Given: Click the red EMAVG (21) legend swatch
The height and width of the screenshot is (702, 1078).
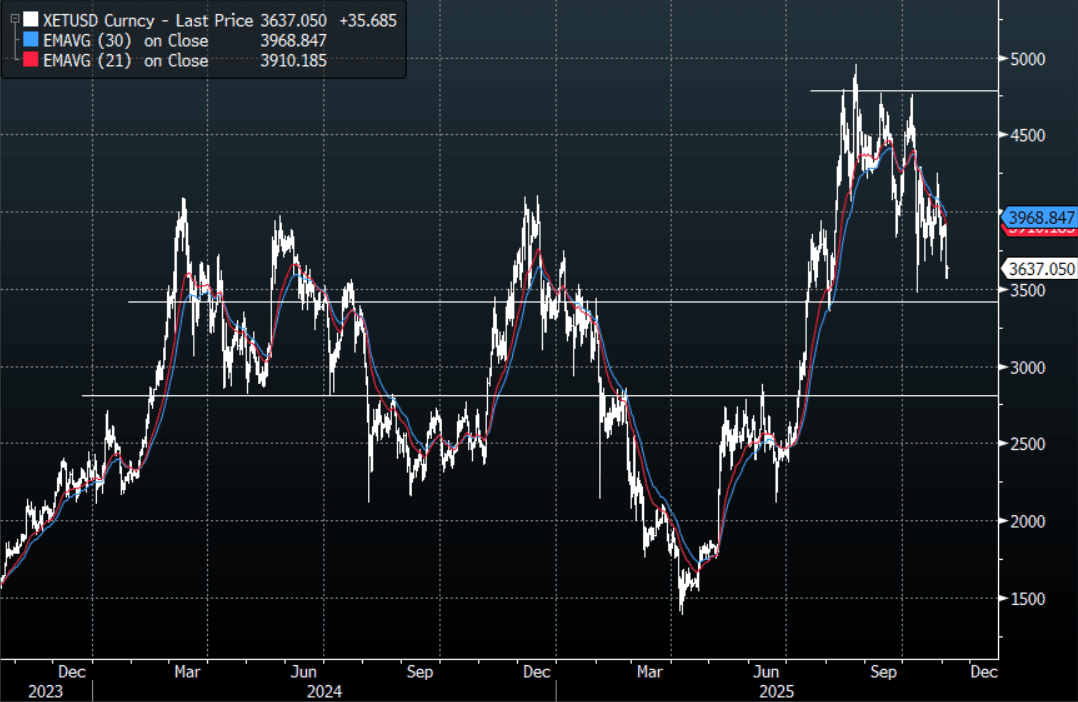Looking at the screenshot, I should click(31, 61).
